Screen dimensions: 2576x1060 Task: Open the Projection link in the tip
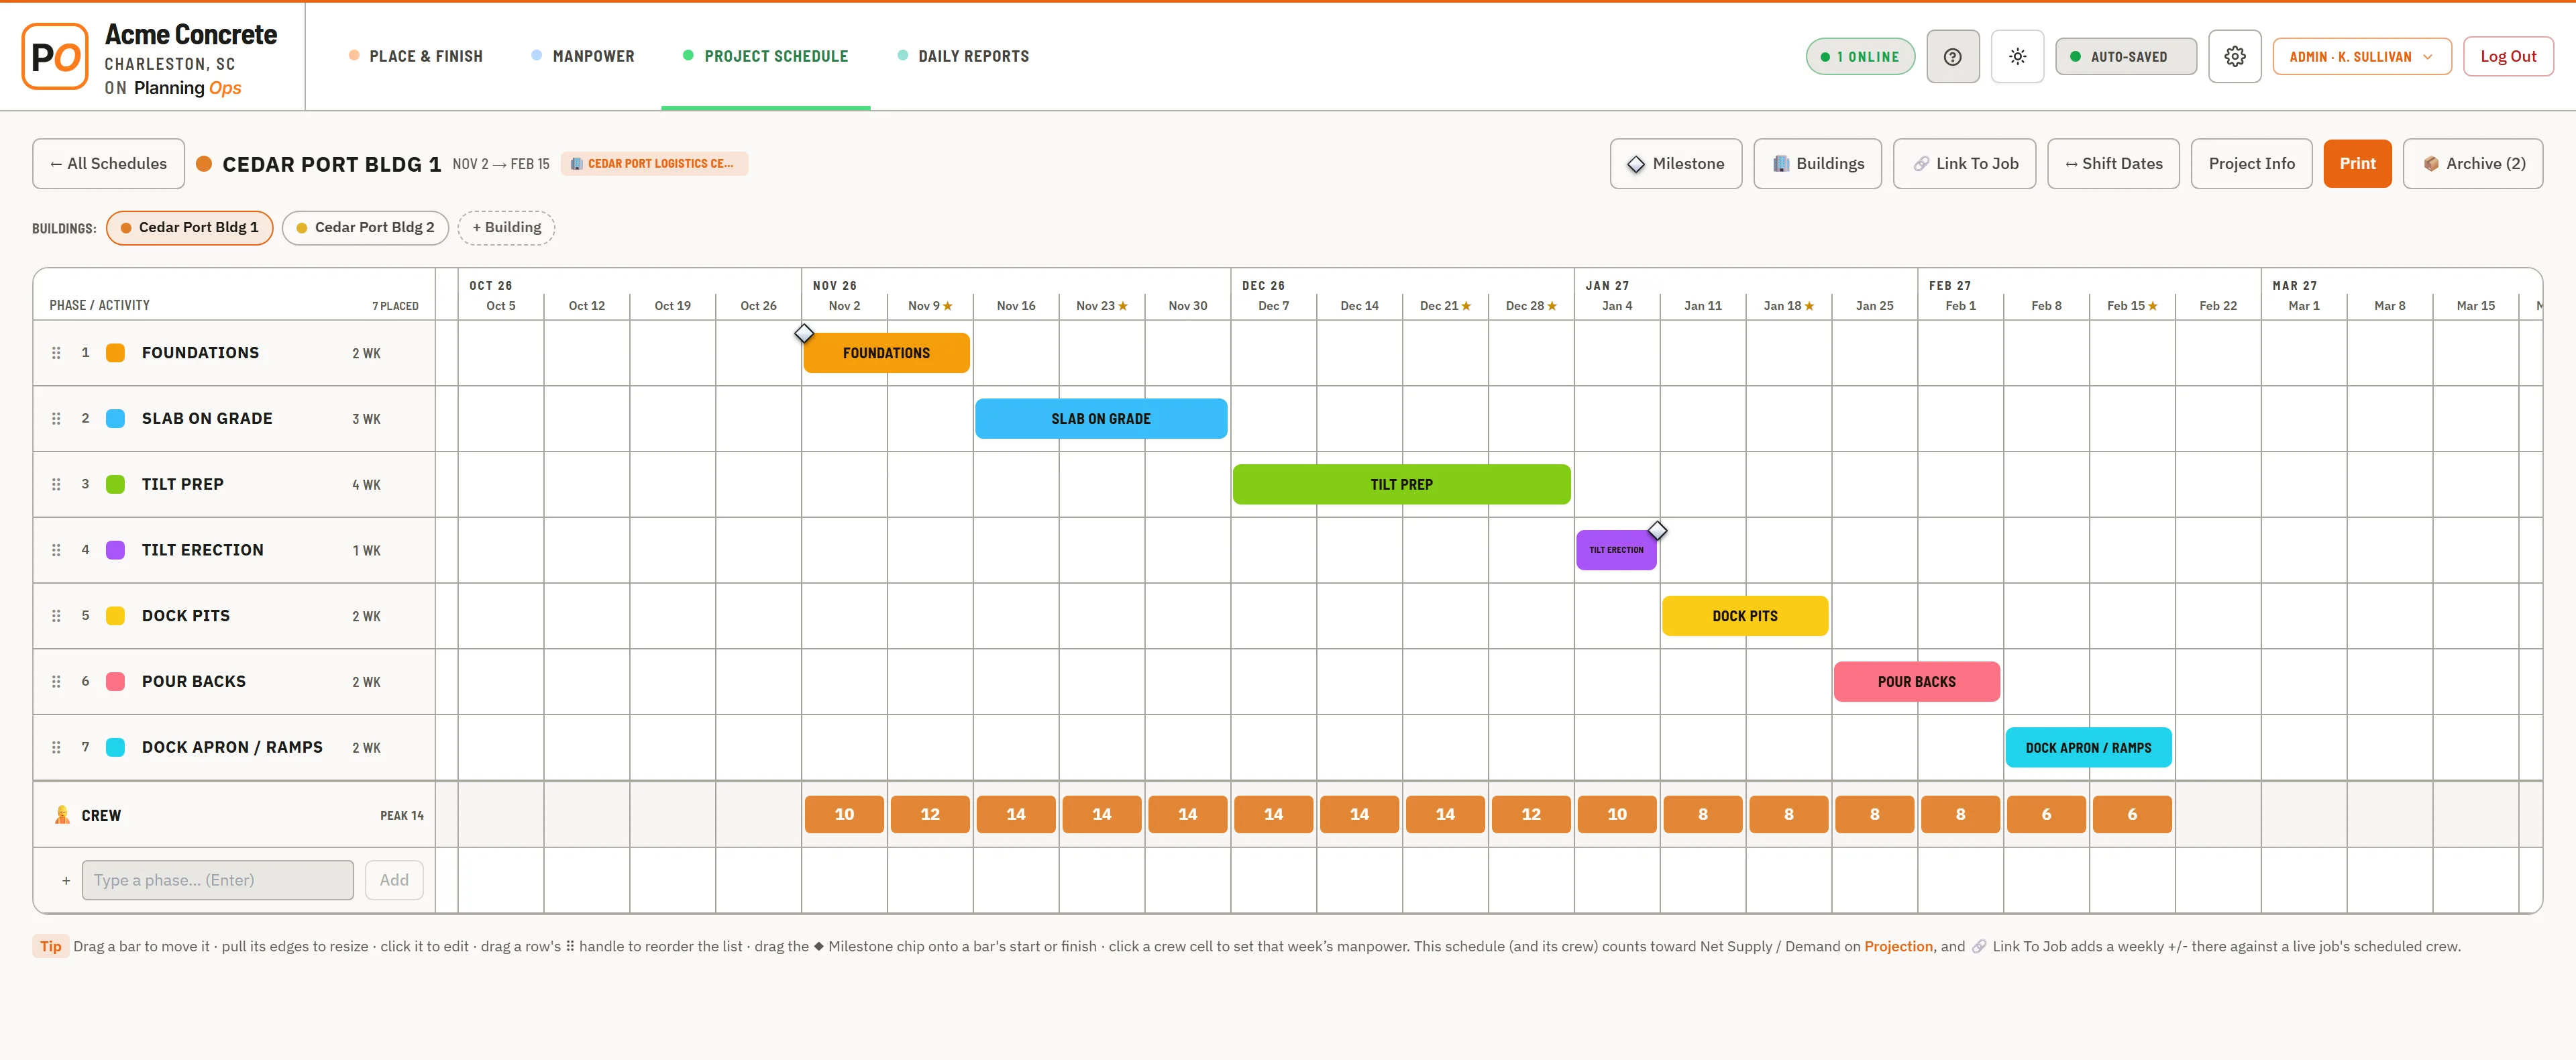(1898, 947)
